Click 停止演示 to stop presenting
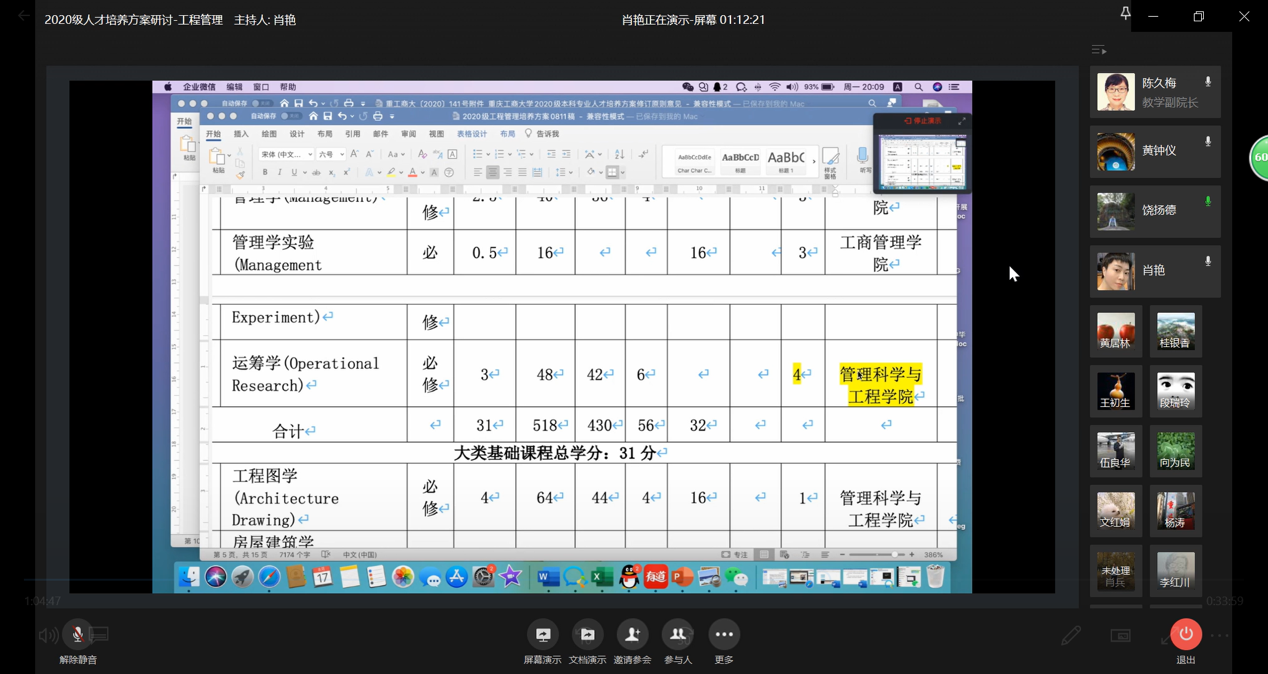The height and width of the screenshot is (674, 1268). coord(923,121)
